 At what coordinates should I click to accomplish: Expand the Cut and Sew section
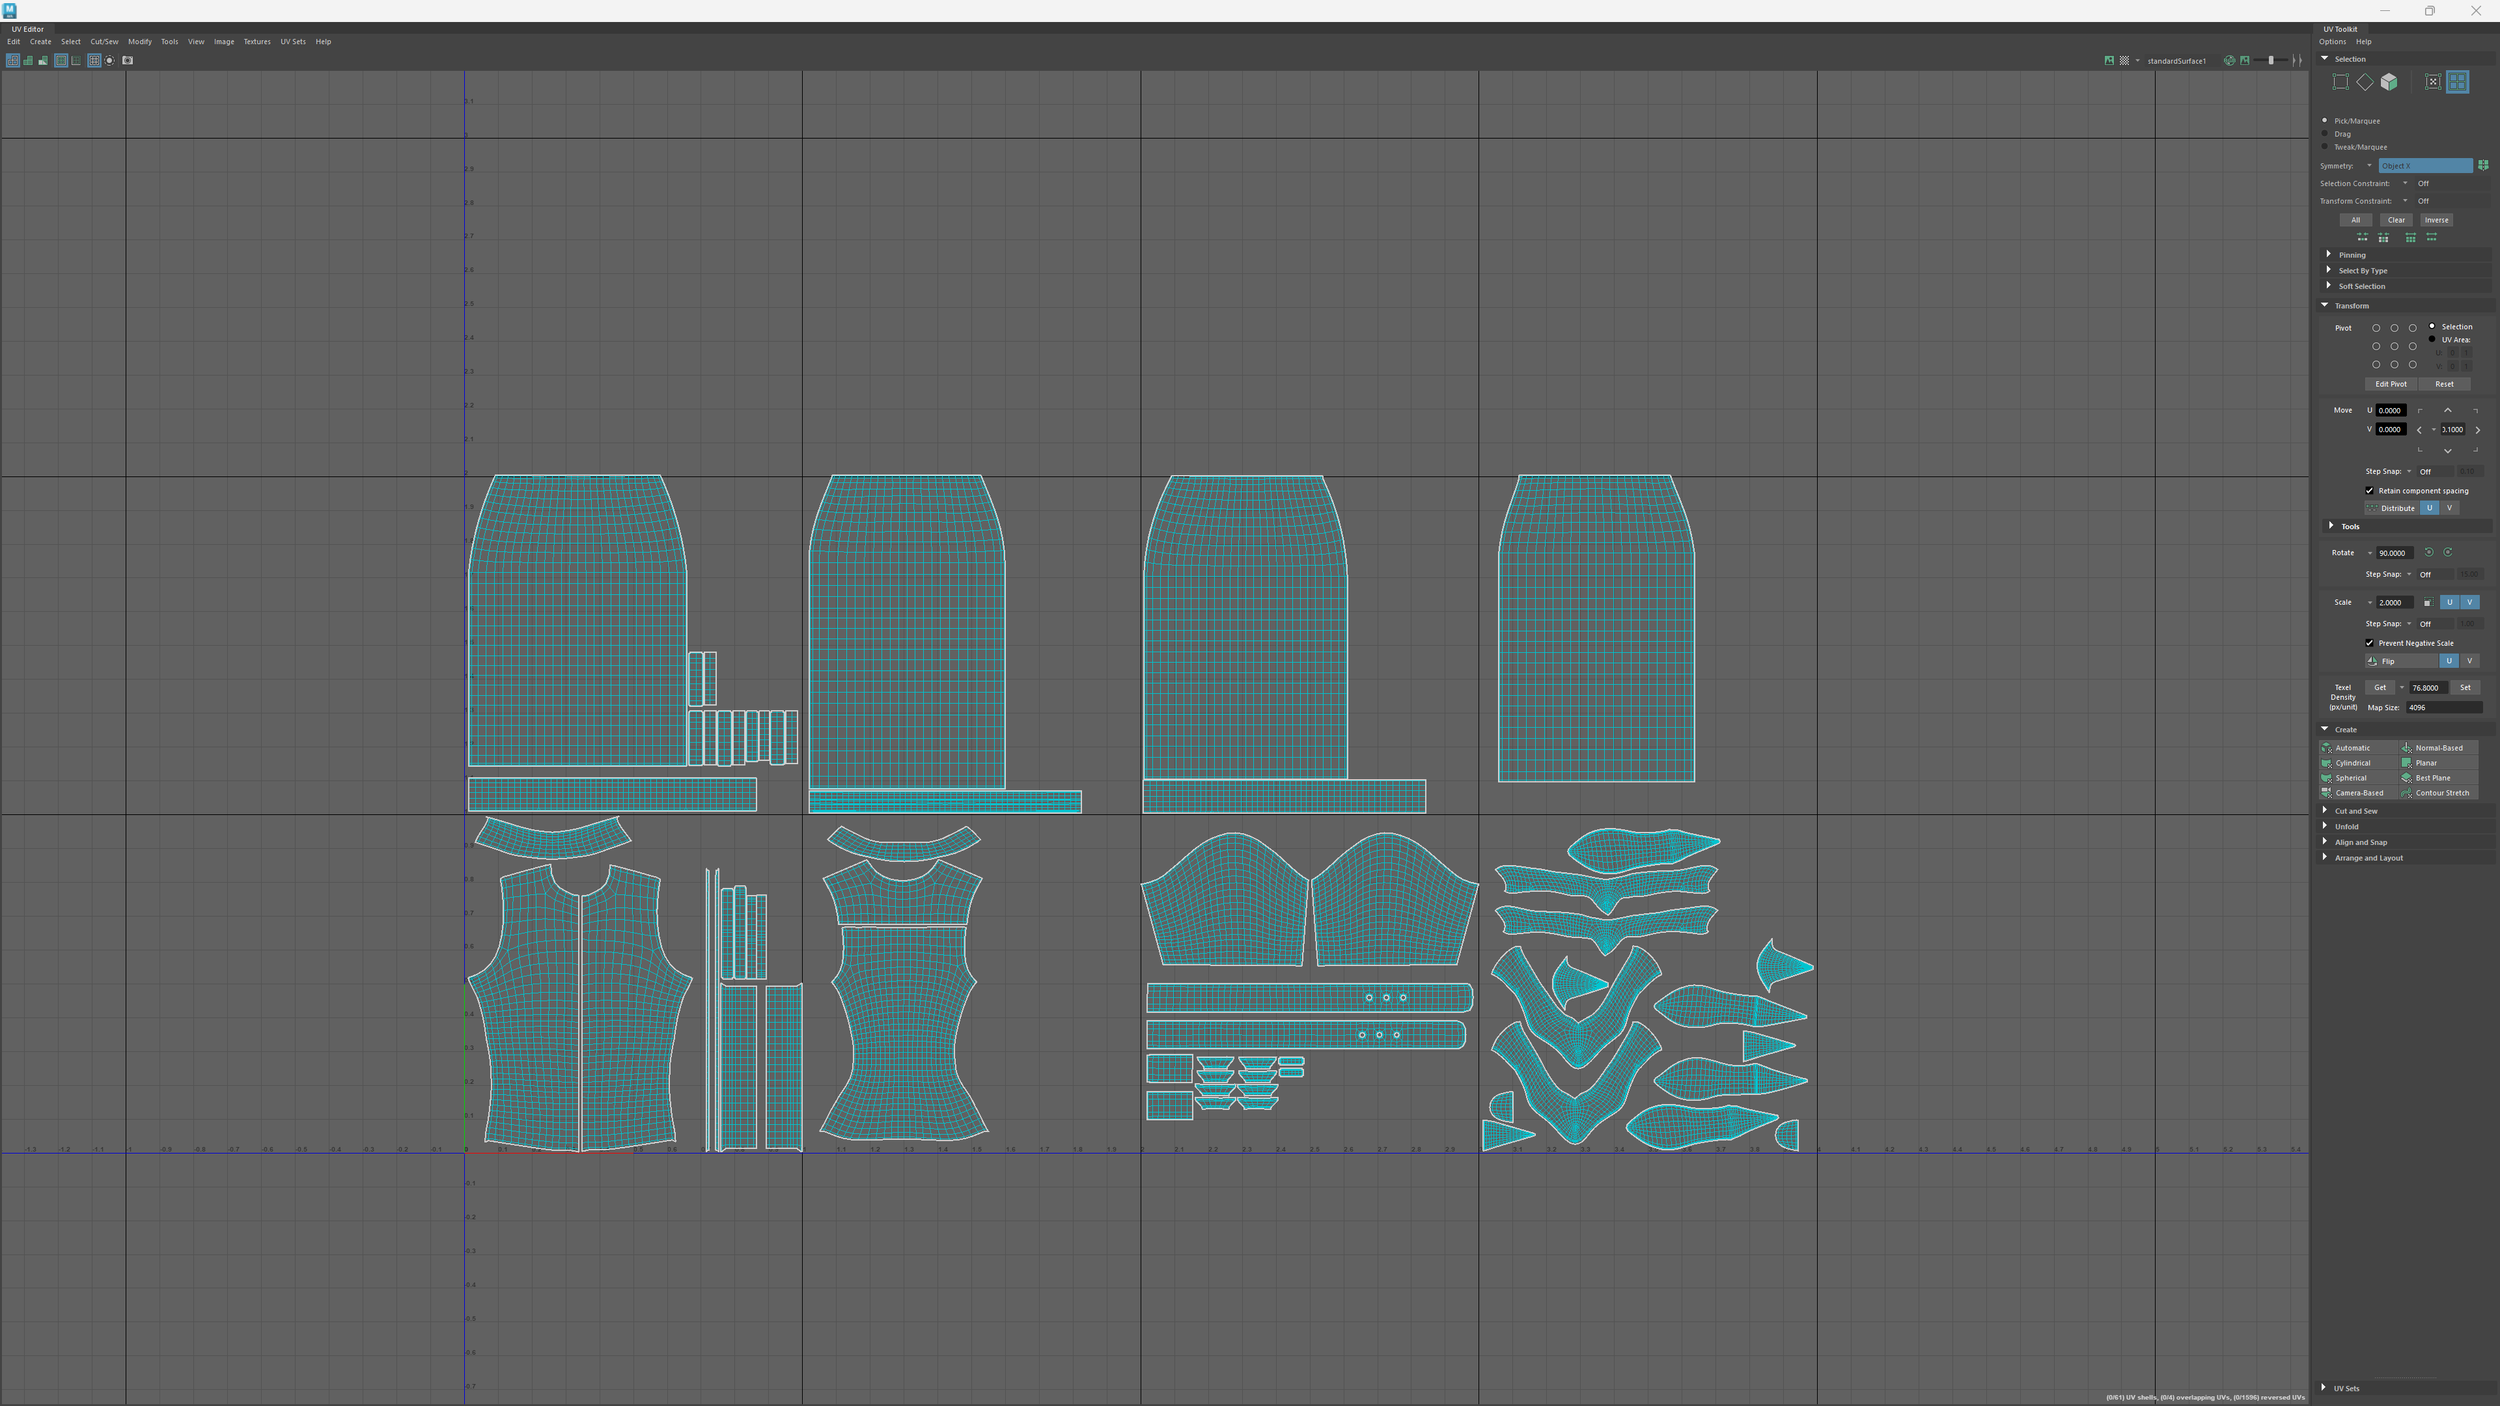pyautogui.click(x=2405, y=811)
